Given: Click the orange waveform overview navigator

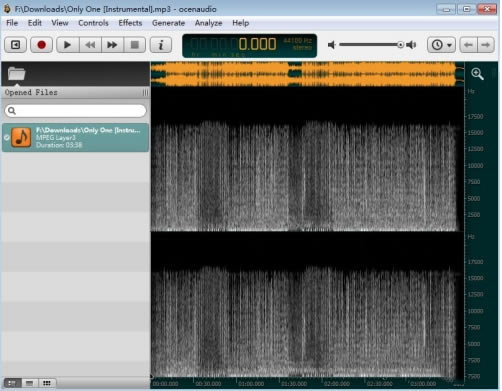Looking at the screenshot, I should point(307,74).
